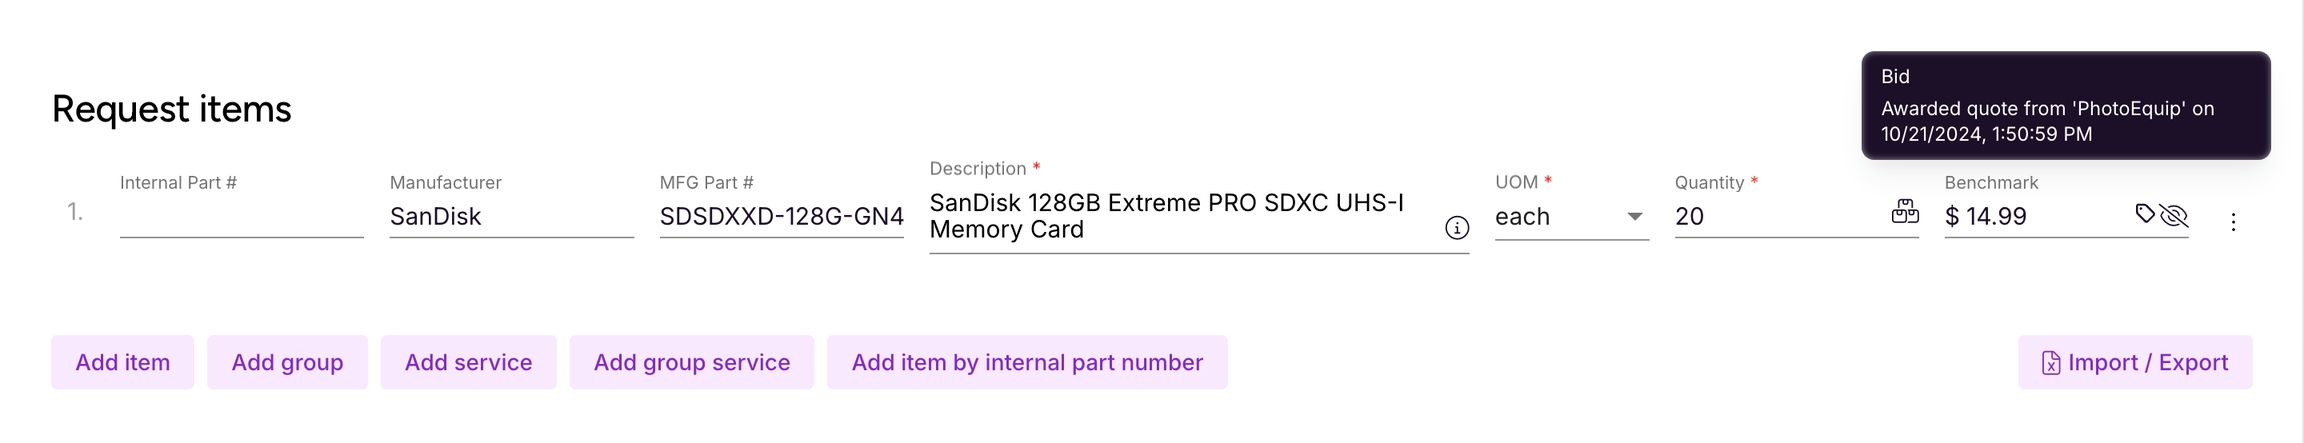
Task: Click into the Description text field
Action: click(1180, 216)
